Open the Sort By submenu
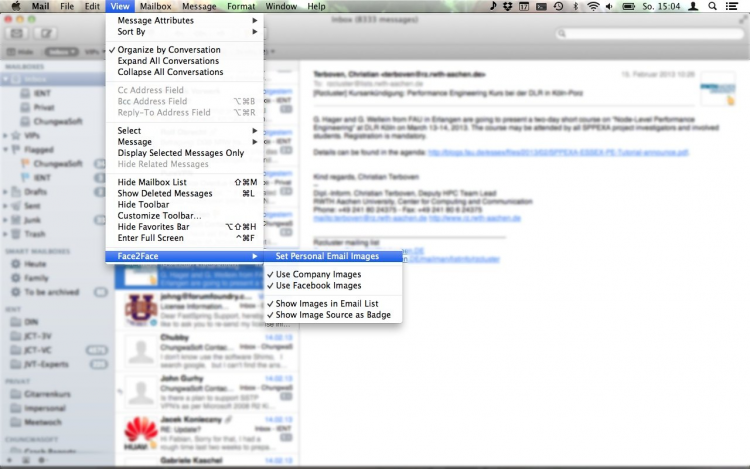 click(185, 32)
